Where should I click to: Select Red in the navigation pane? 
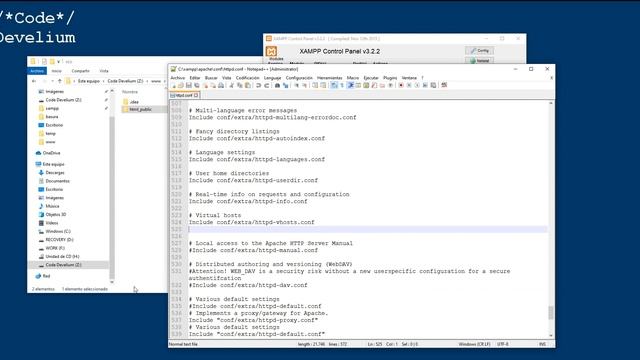[46, 276]
